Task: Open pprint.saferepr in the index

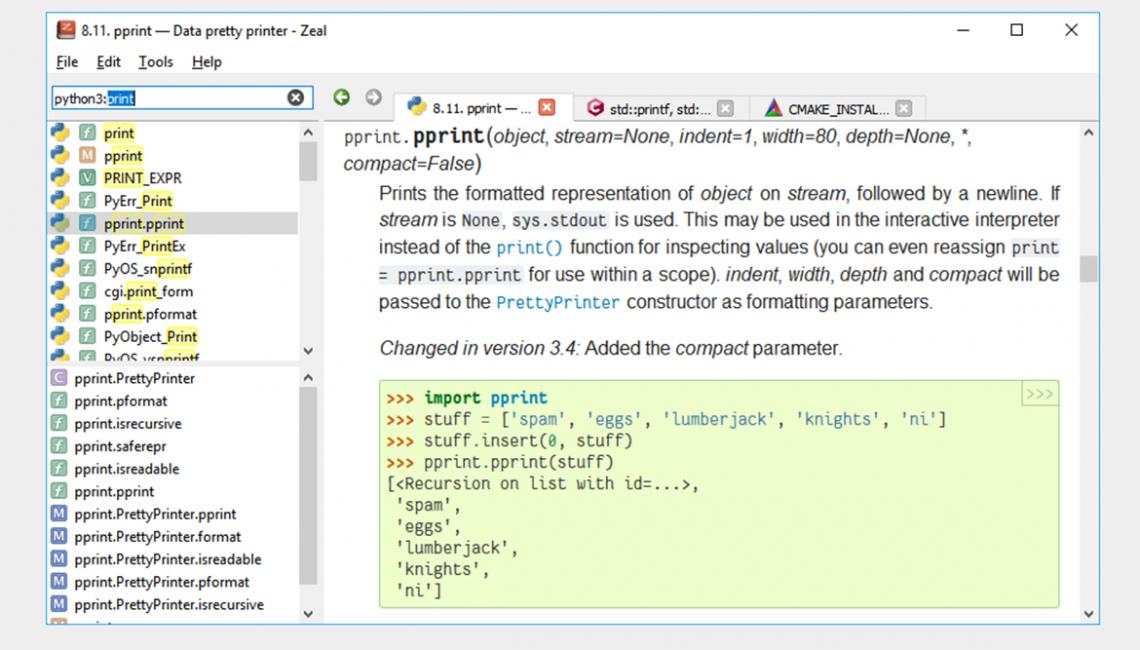Action: pyautogui.click(x=173, y=446)
